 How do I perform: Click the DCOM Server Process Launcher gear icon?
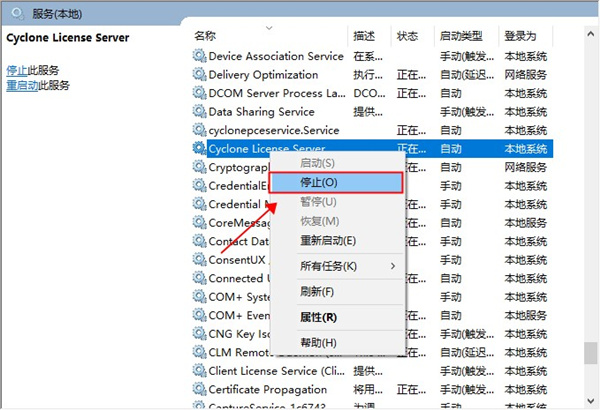tap(199, 93)
